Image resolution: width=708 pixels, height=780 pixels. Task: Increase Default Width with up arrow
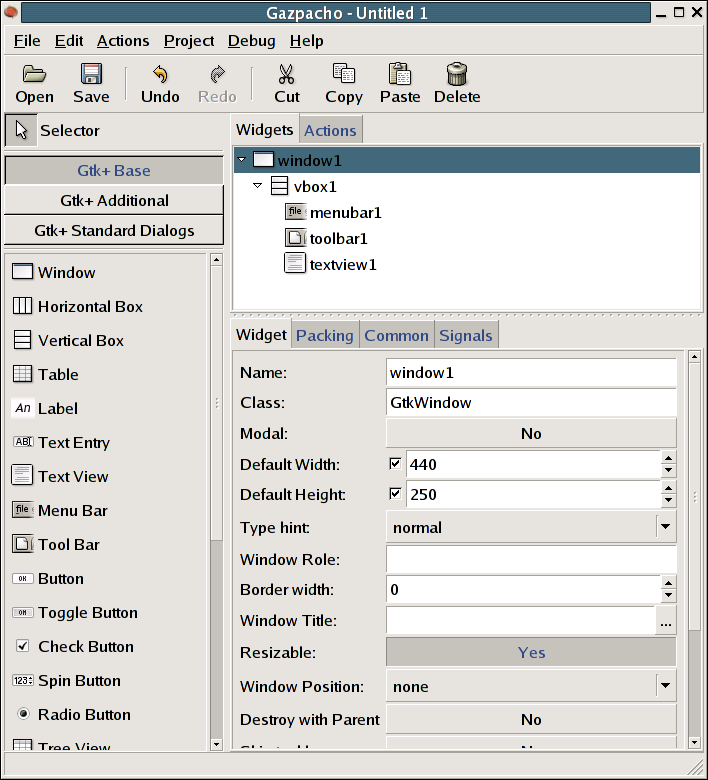(x=669, y=458)
